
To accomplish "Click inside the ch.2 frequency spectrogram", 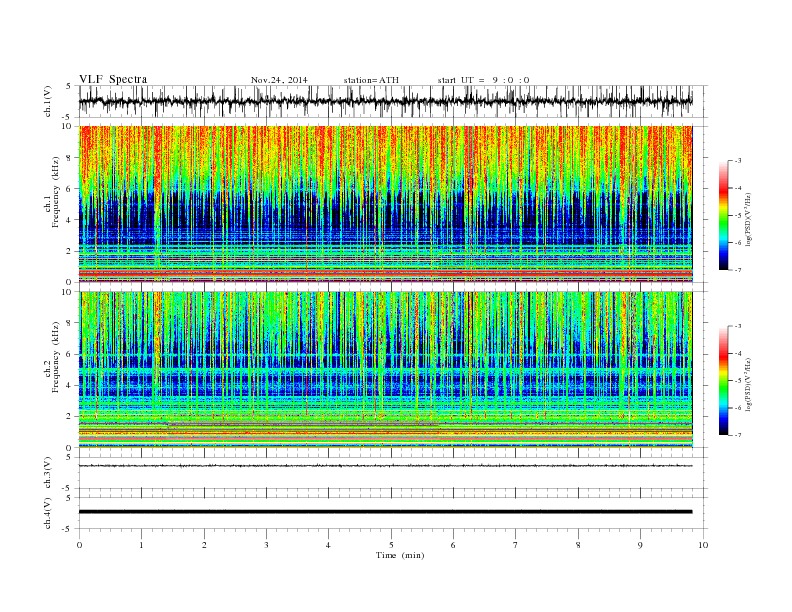I will [x=385, y=369].
